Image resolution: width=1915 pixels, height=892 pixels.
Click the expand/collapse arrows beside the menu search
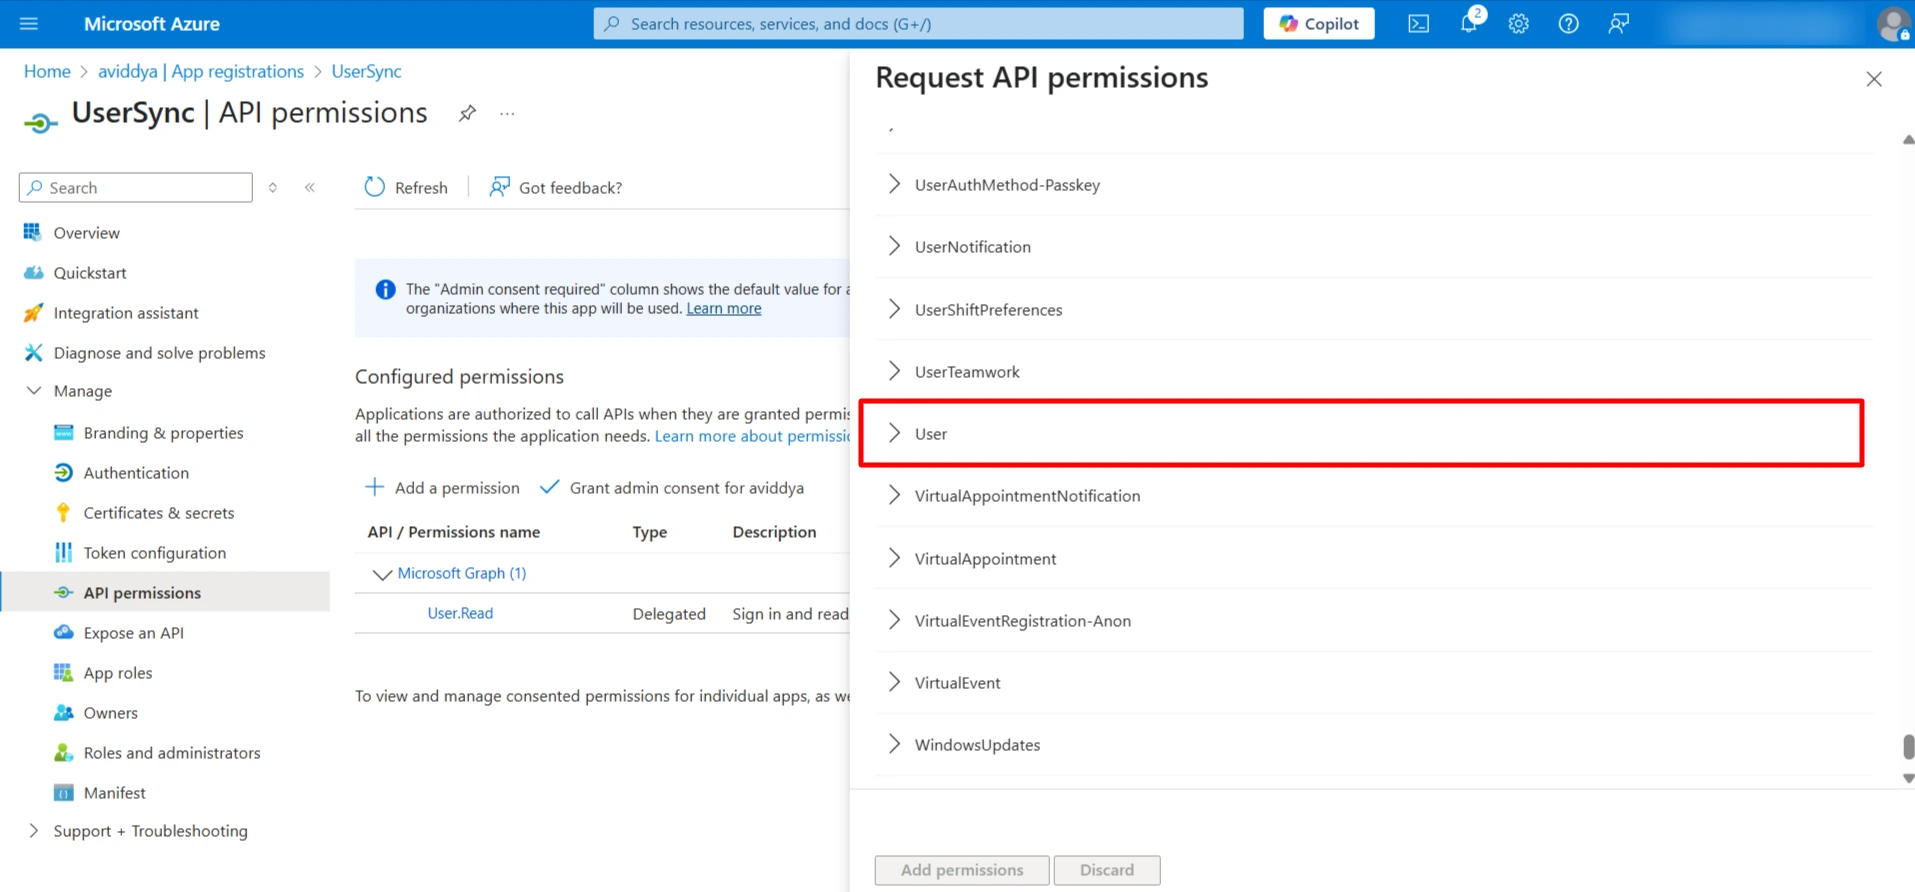pyautogui.click(x=273, y=187)
